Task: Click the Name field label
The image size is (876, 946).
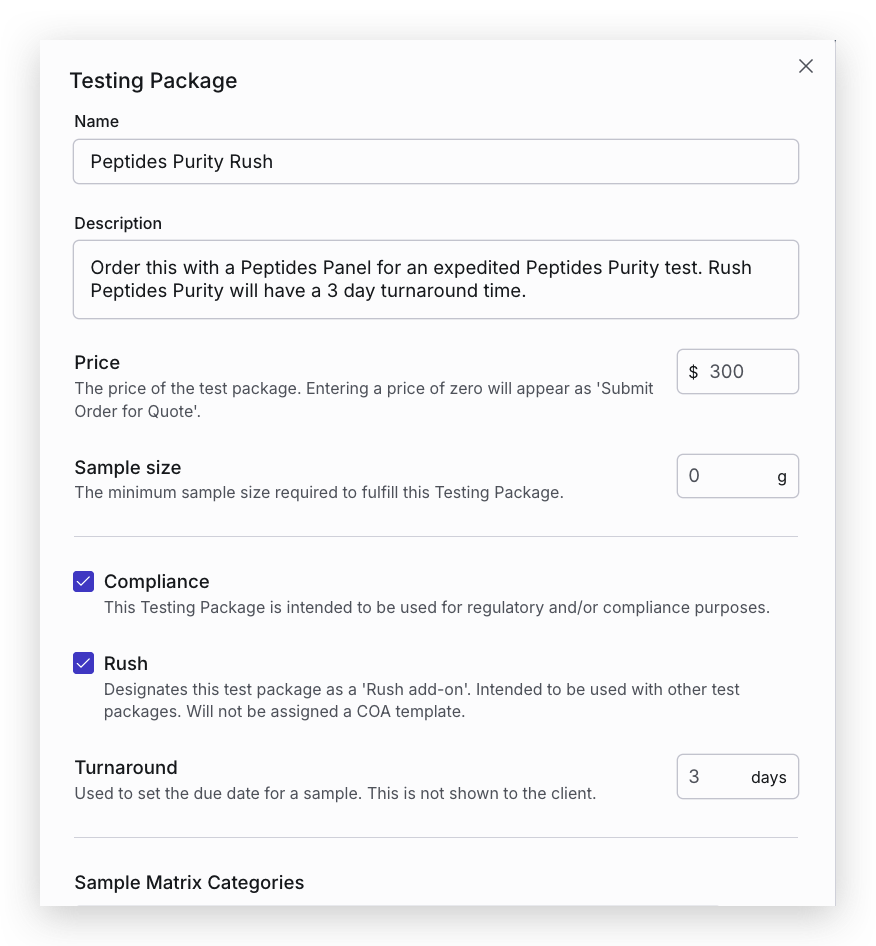Action: (x=97, y=121)
